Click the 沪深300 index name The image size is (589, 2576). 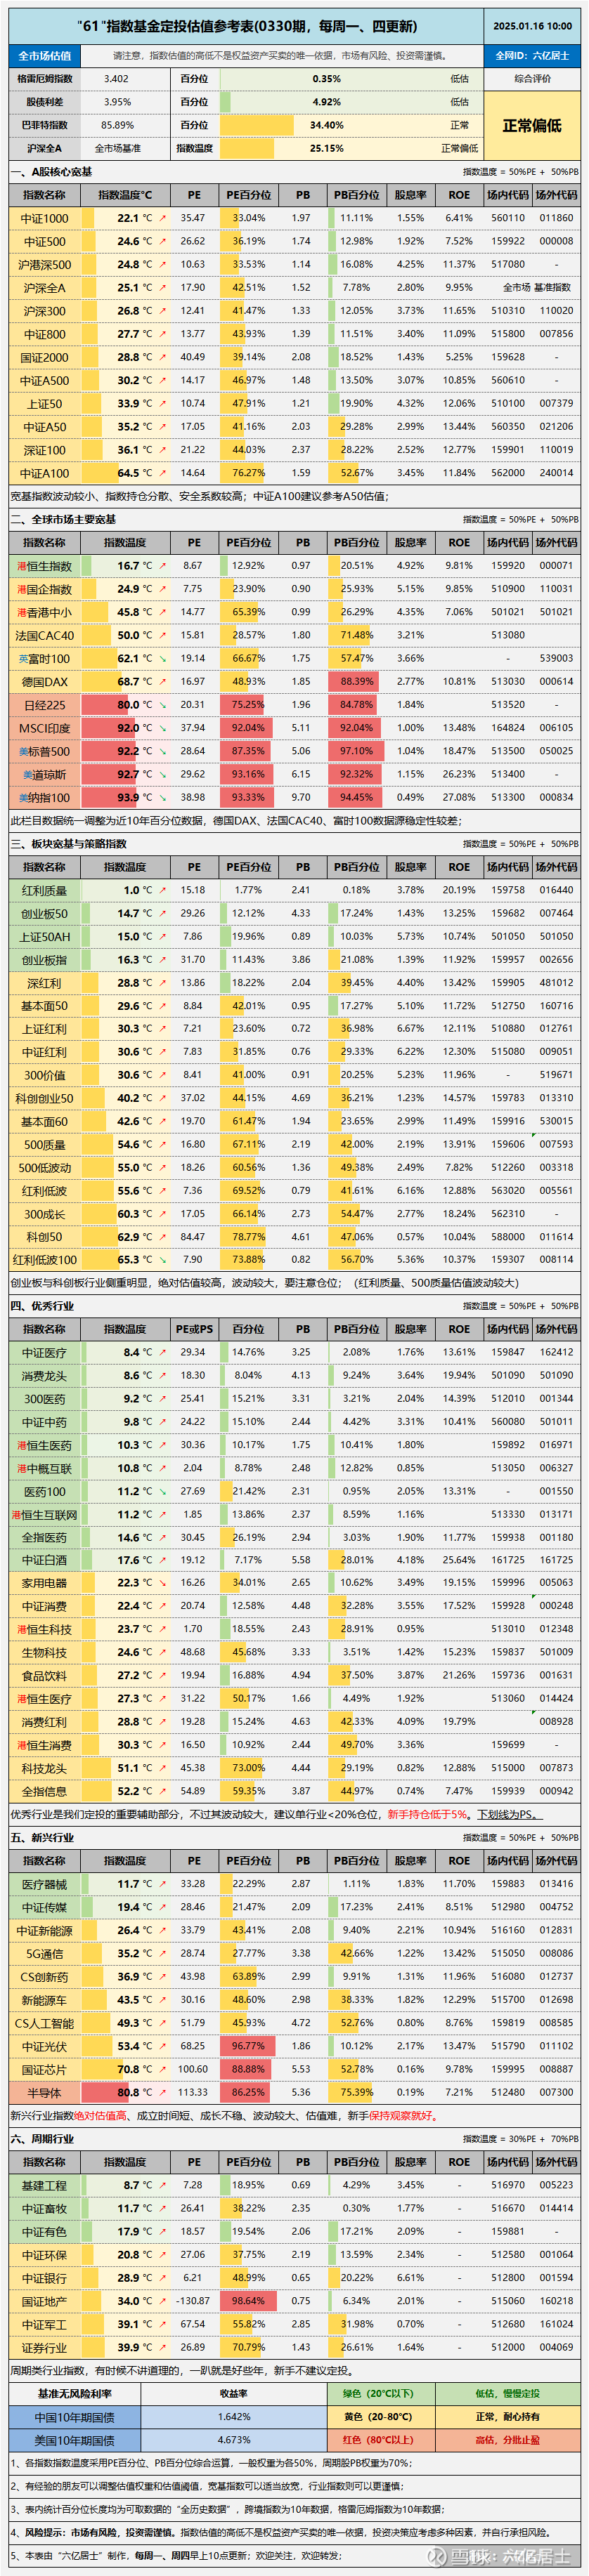coord(45,311)
